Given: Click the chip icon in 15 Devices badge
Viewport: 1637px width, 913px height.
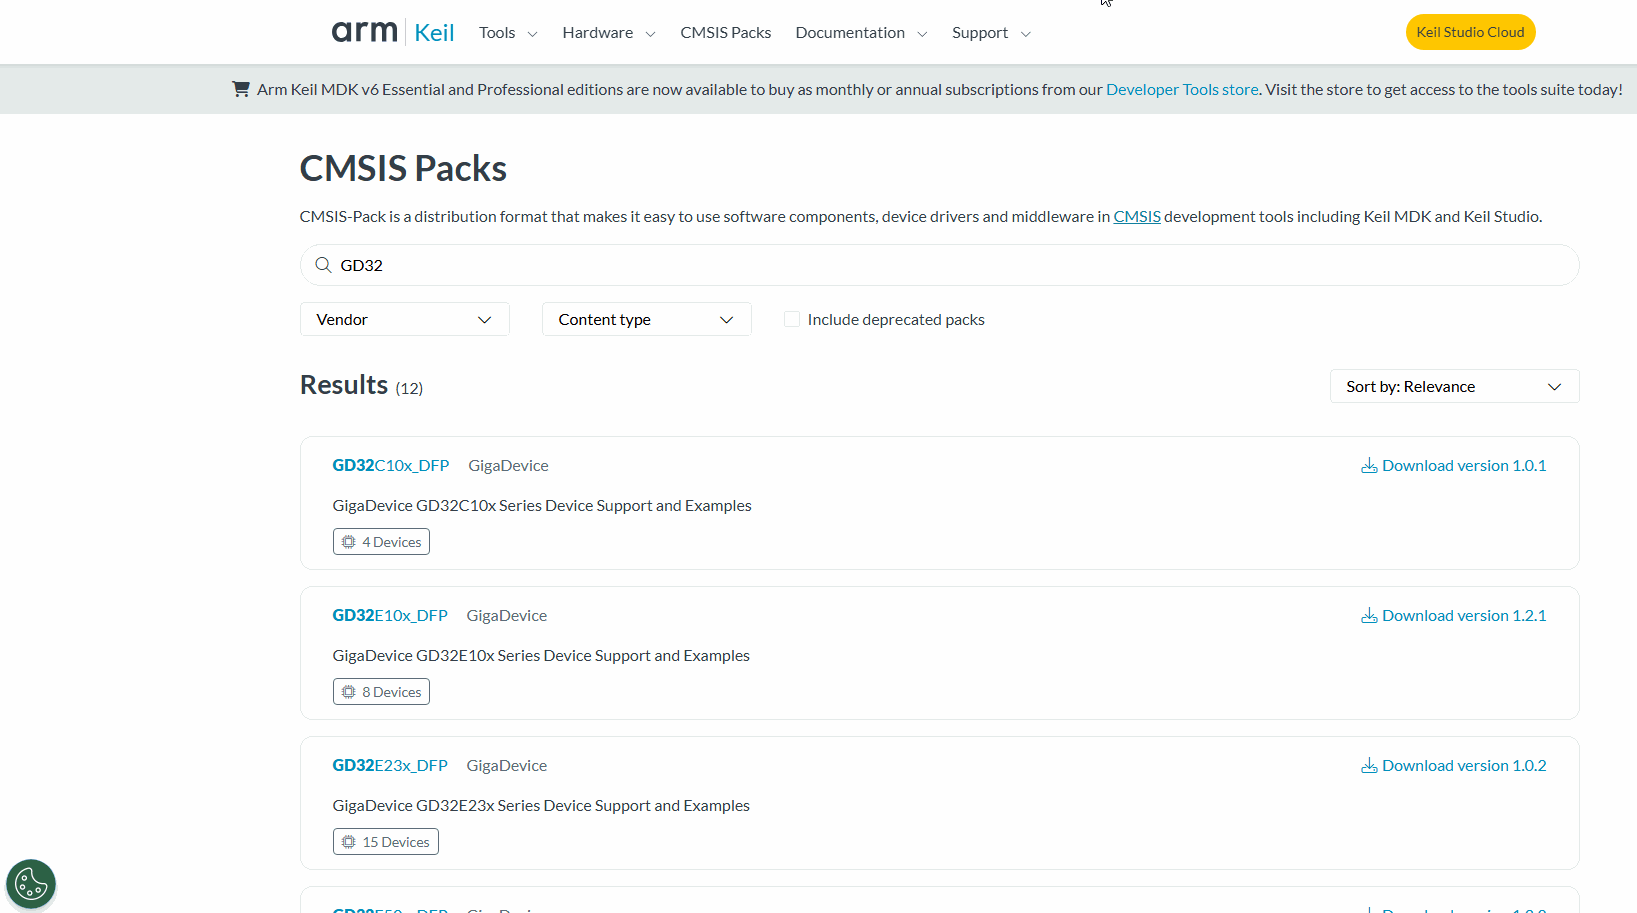Looking at the screenshot, I should [349, 842].
